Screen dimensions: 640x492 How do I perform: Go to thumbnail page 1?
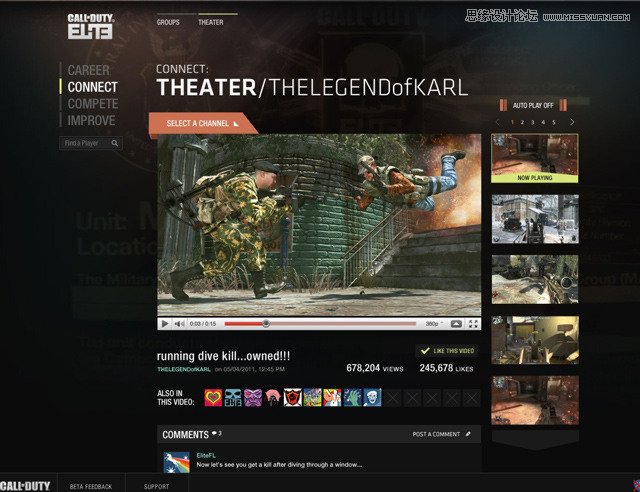(512, 122)
